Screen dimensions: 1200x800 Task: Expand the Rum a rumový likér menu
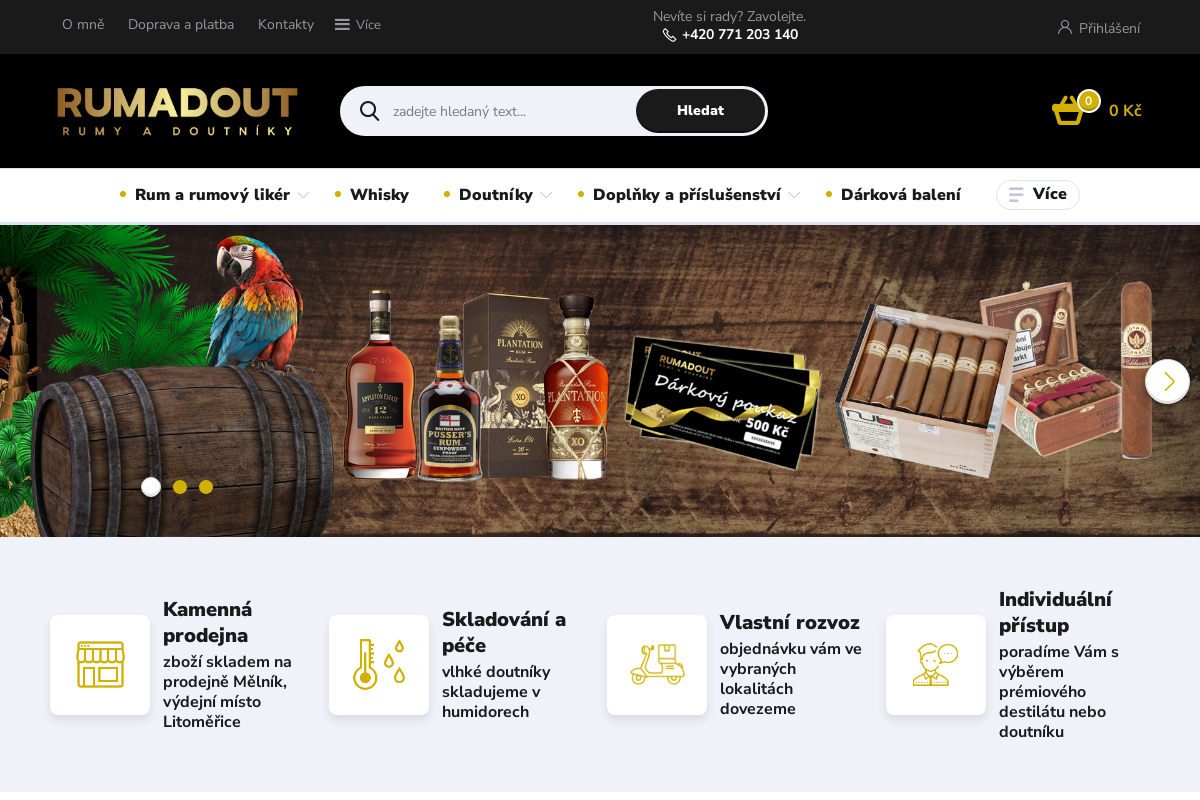[303, 195]
